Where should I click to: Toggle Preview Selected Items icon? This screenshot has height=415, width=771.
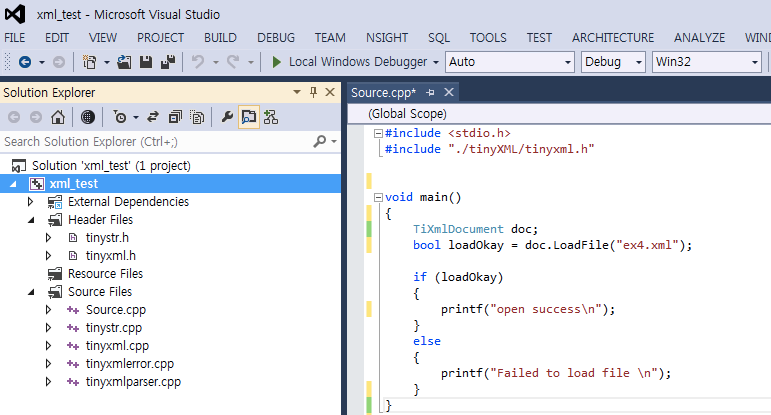(249, 117)
